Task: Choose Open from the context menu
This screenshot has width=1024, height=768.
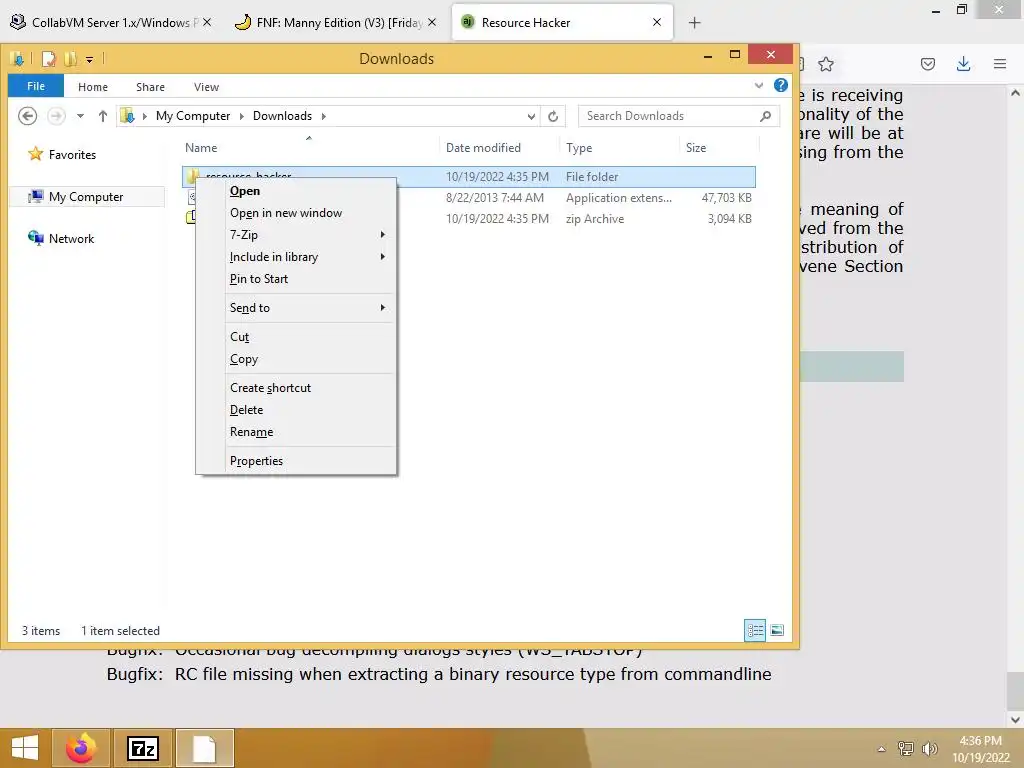Action: click(296, 191)
